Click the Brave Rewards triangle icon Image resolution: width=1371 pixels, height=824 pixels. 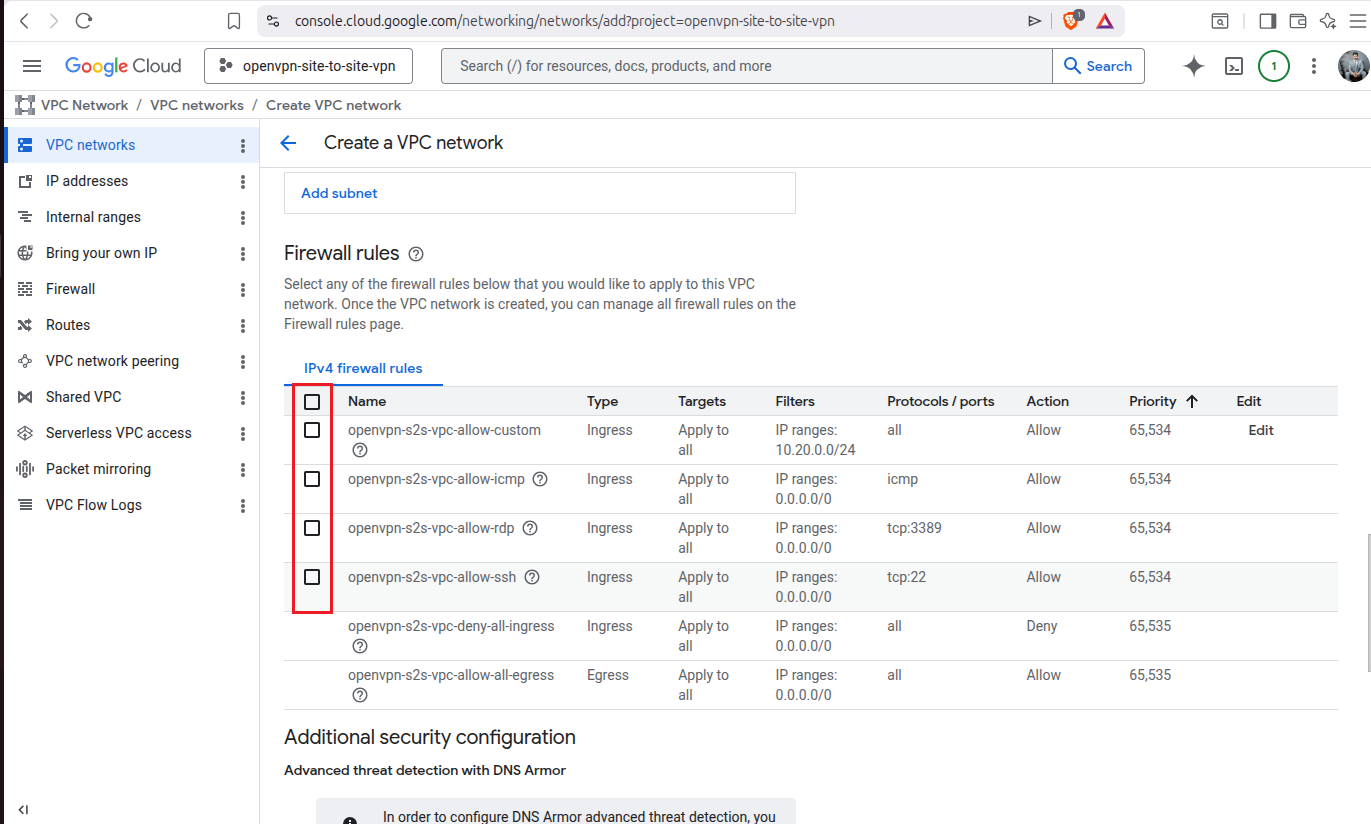pos(1105,21)
